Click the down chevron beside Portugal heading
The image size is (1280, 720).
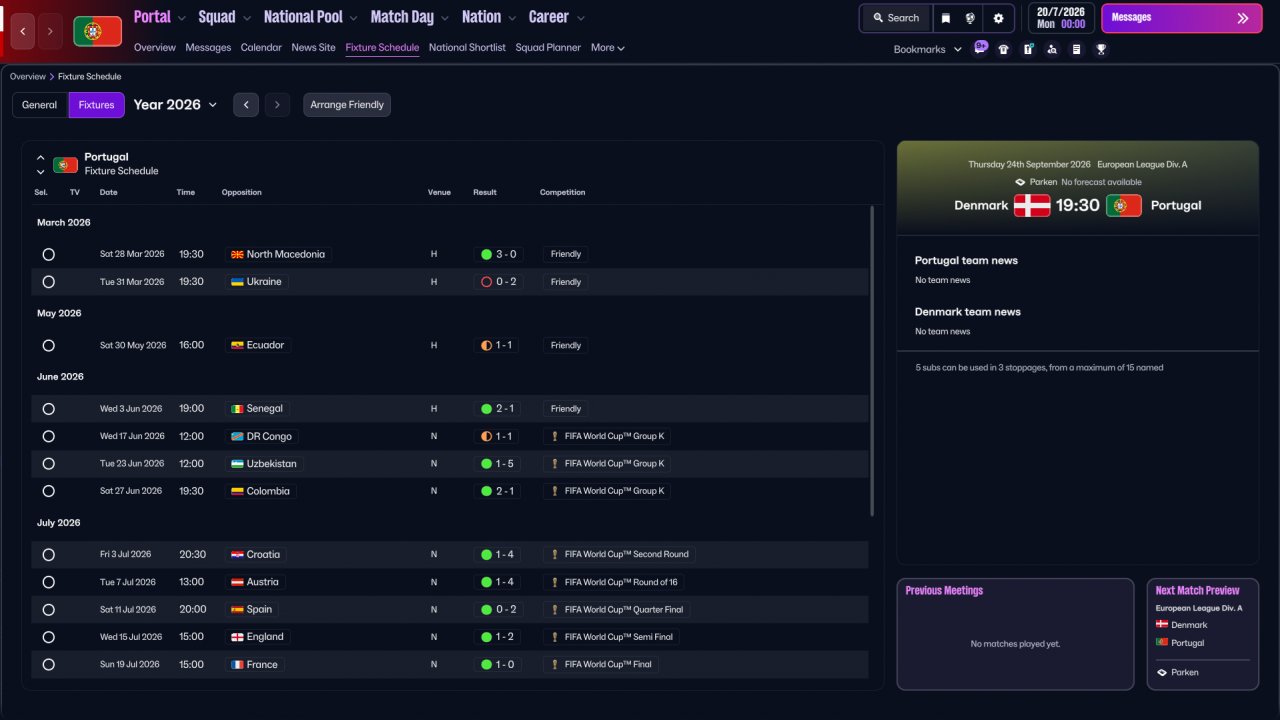coord(41,172)
